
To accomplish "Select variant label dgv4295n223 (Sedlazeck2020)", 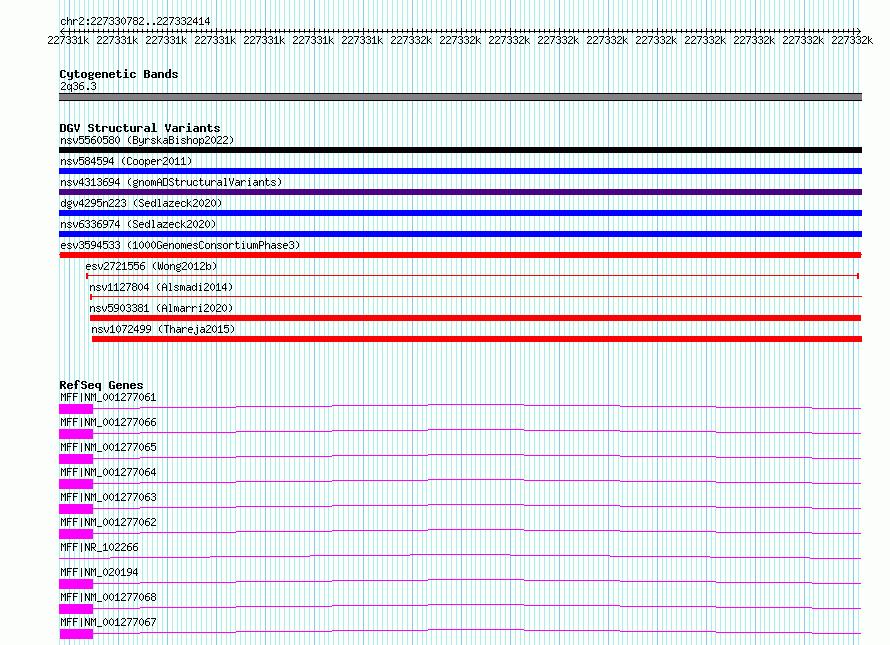I will click(x=141, y=203).
